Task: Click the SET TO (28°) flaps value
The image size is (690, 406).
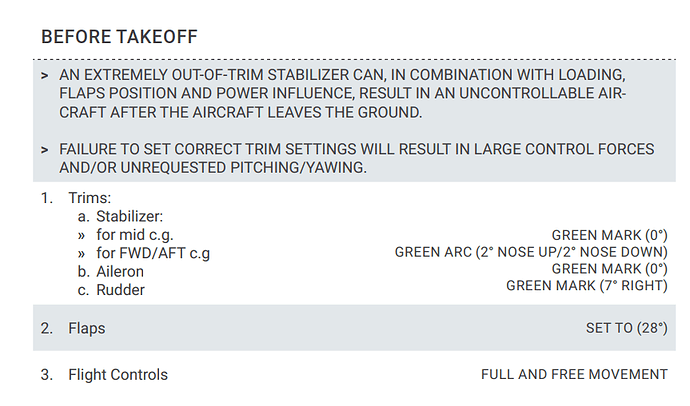Action: (x=626, y=328)
